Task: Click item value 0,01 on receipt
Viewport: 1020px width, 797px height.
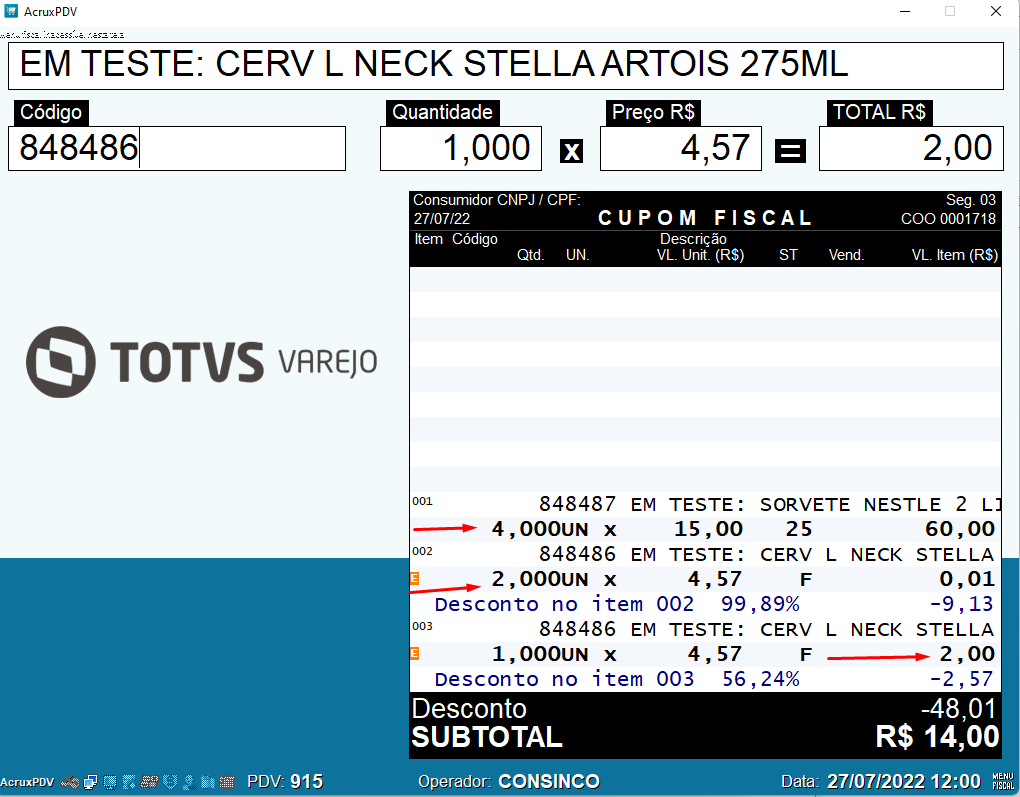Action: click(x=967, y=578)
